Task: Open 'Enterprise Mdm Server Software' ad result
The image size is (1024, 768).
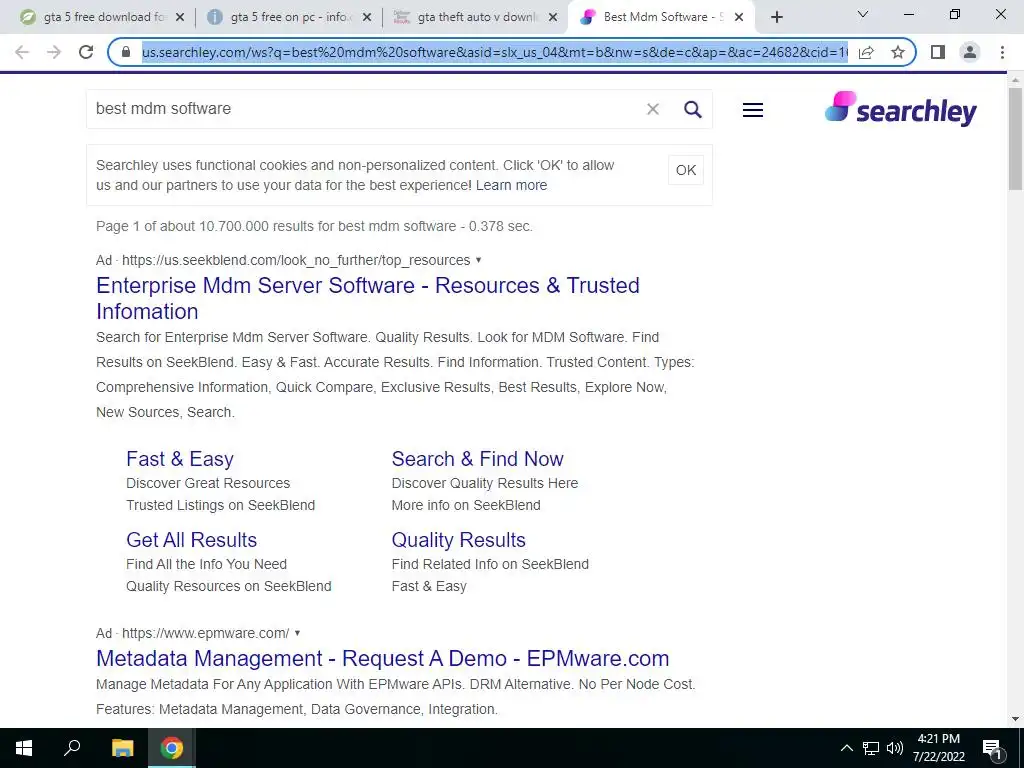Action: point(368,298)
